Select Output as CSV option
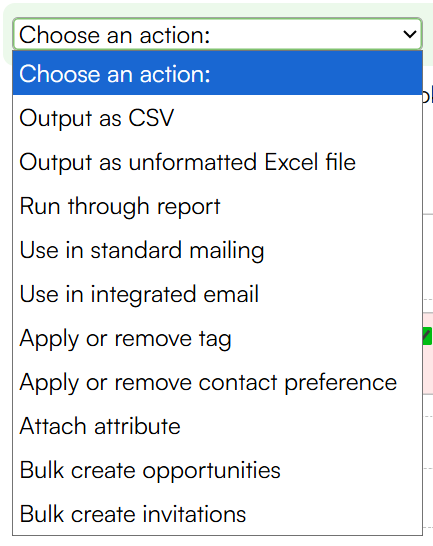 point(217,118)
